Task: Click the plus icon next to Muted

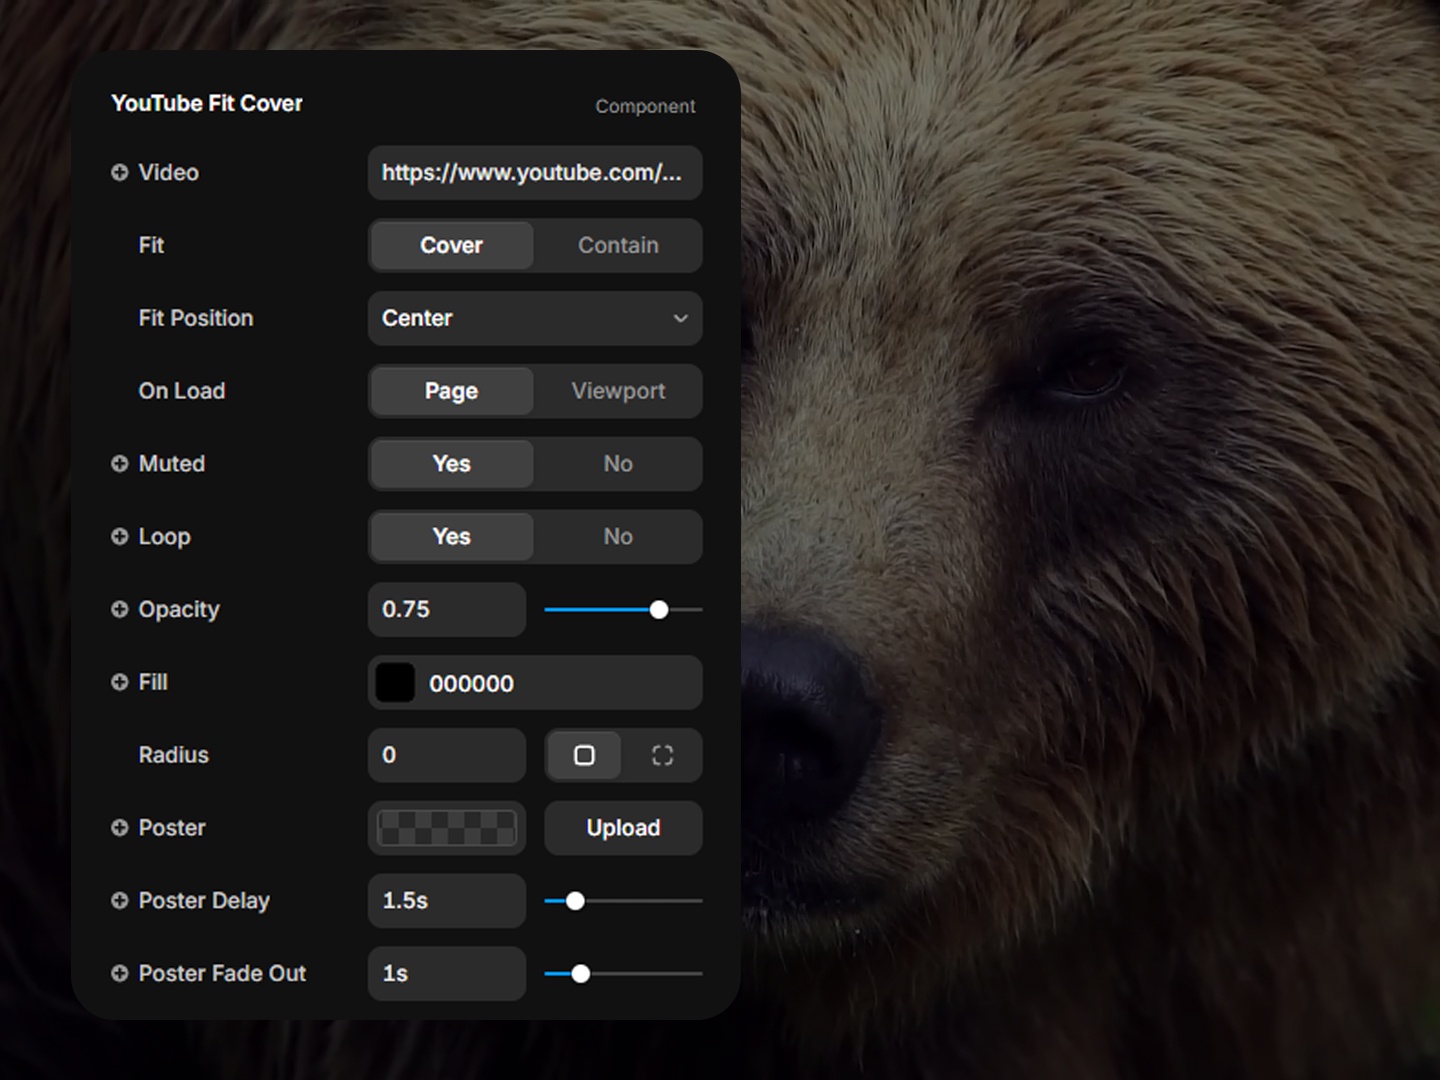Action: tap(120, 464)
